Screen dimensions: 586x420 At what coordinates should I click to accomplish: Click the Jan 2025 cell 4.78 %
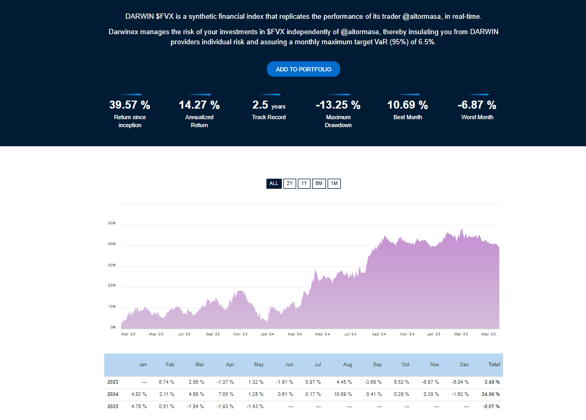[x=139, y=406]
